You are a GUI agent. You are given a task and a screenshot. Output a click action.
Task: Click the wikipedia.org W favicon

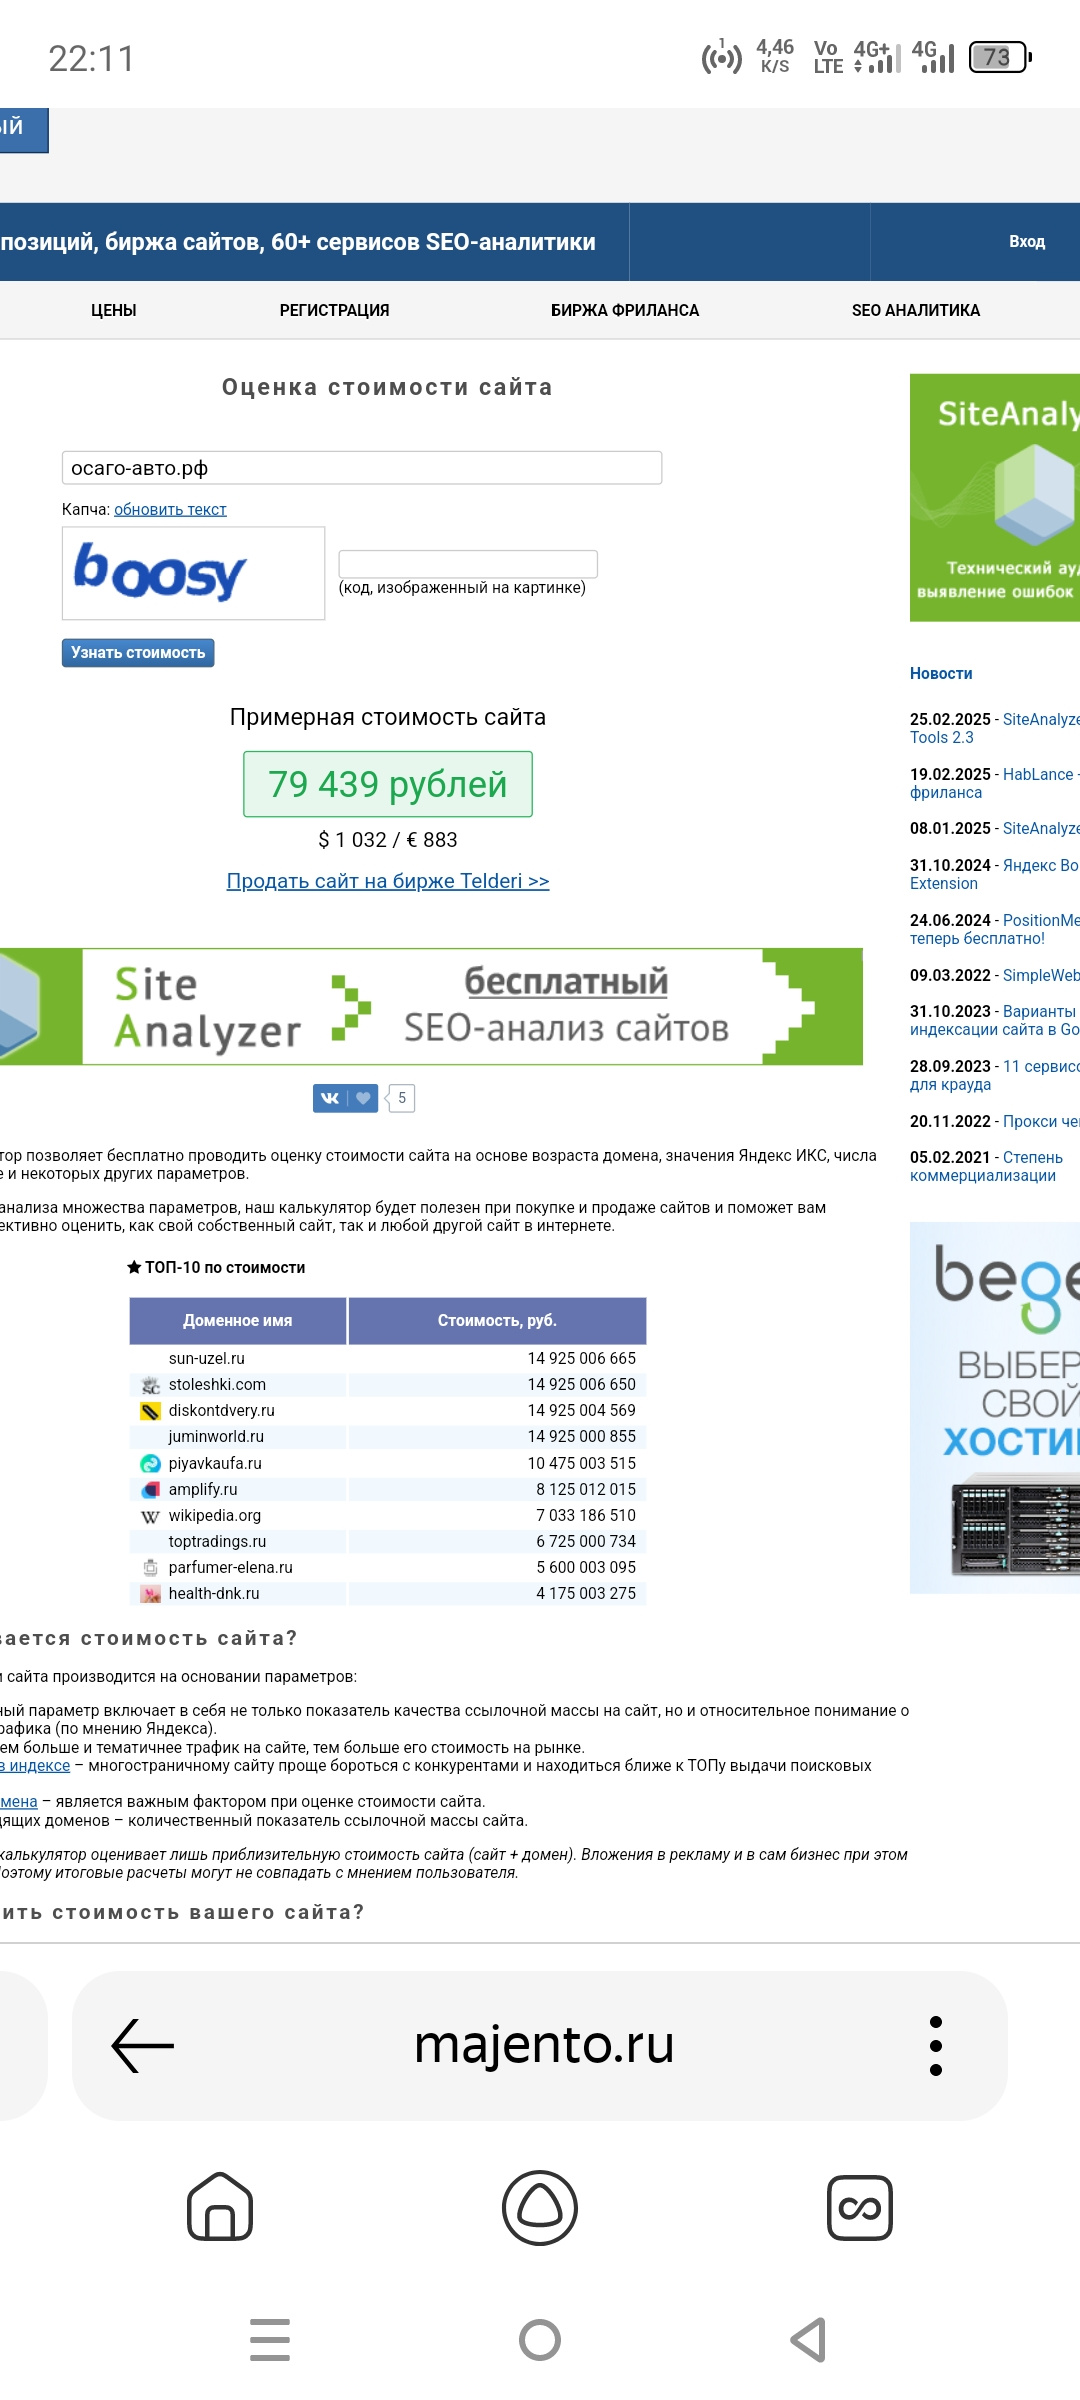coord(151,1516)
